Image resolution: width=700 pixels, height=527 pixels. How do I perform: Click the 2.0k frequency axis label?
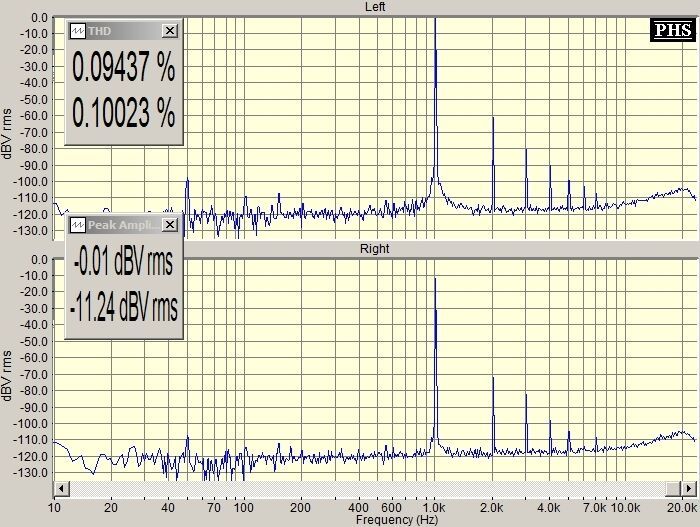[x=492, y=508]
